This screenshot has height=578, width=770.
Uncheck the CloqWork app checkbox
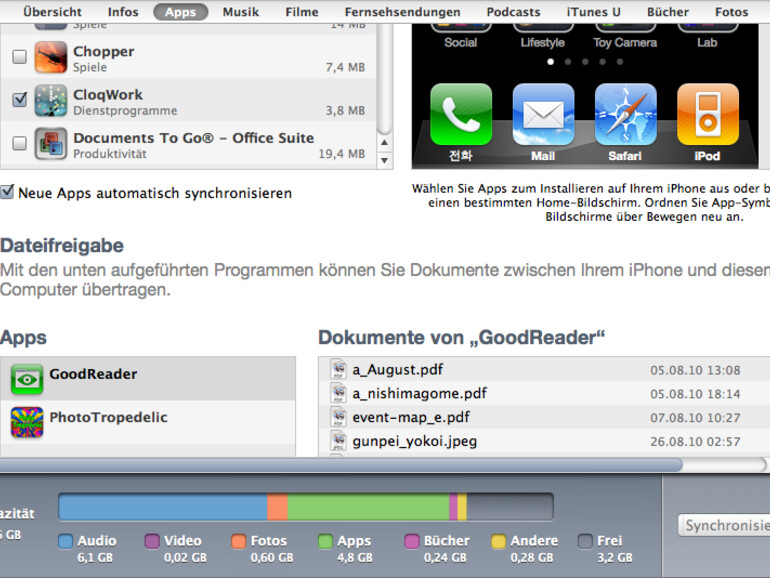(x=19, y=100)
